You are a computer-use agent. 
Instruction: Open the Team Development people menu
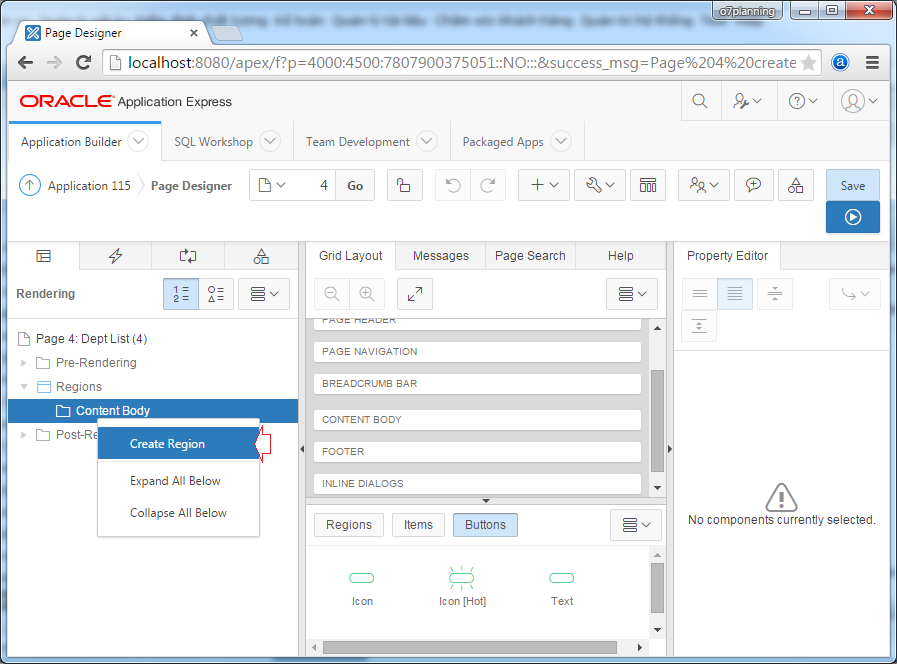point(704,185)
